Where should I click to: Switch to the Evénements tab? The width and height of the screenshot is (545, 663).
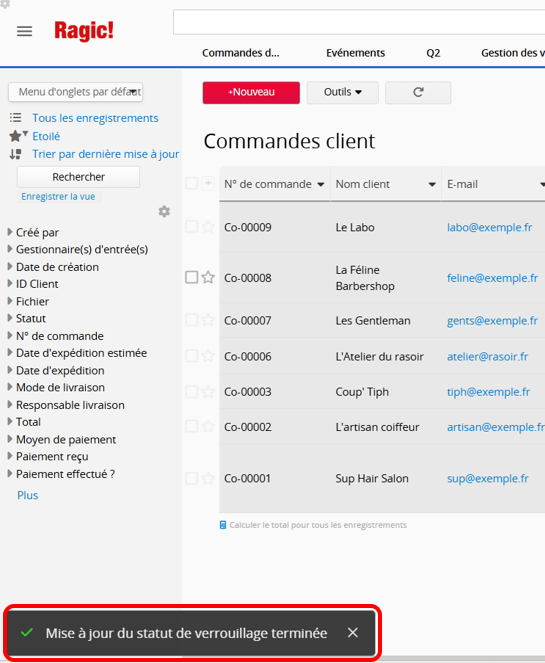pyautogui.click(x=355, y=53)
